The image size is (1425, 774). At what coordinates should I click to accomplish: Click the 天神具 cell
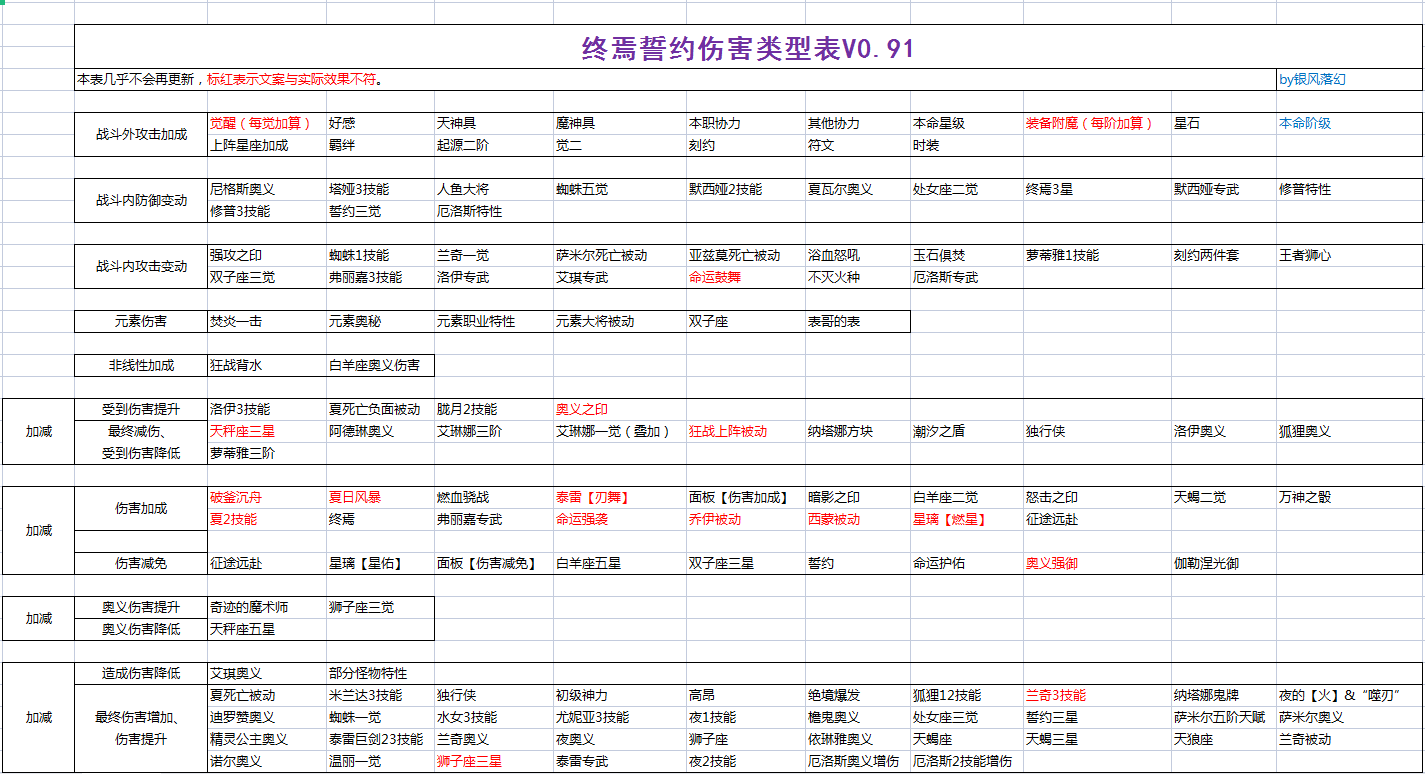494,124
